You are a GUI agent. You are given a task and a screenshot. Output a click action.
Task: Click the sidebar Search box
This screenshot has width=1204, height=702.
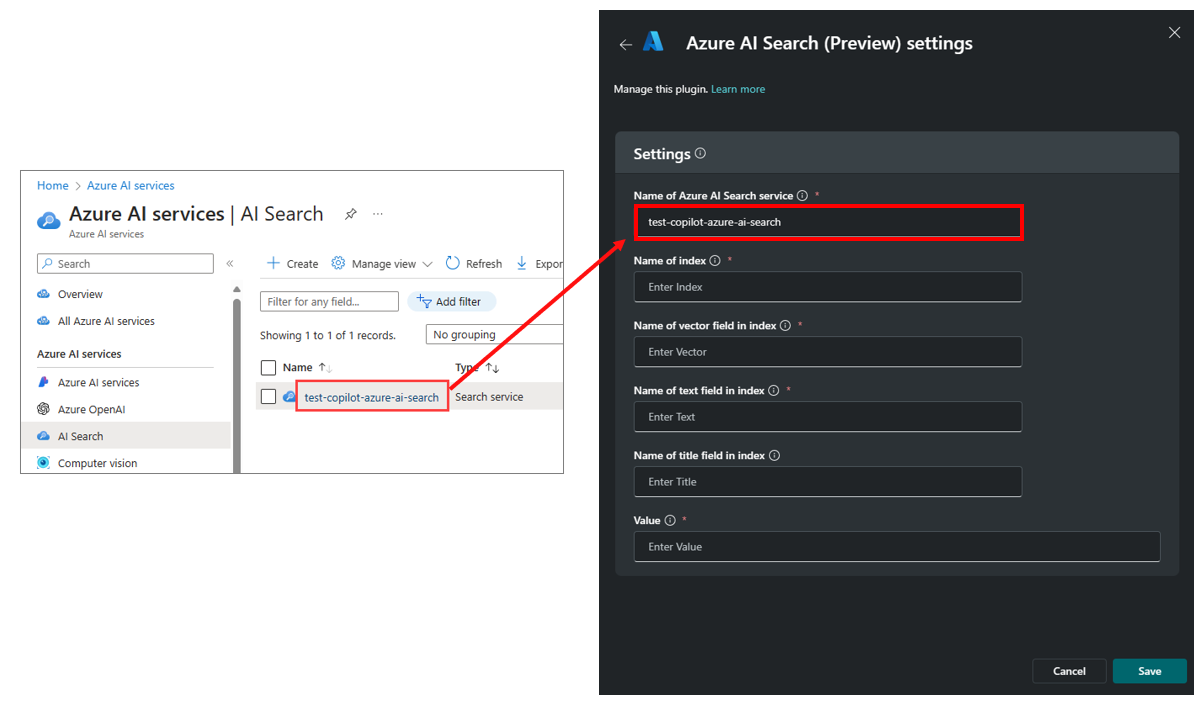tap(125, 264)
